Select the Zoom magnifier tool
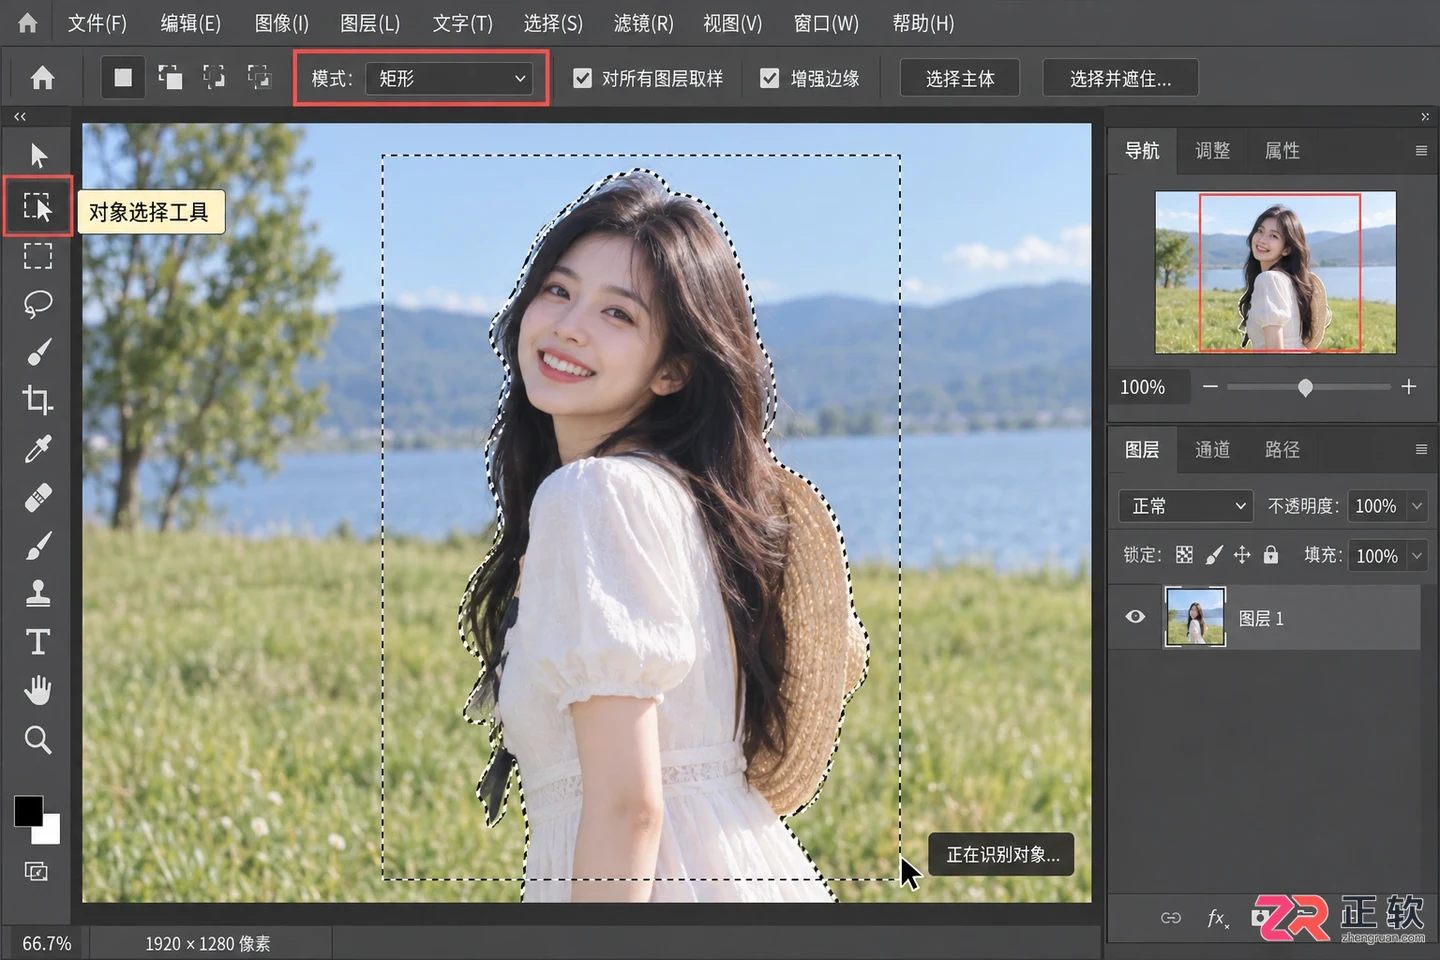Image resolution: width=1440 pixels, height=960 pixels. pyautogui.click(x=38, y=740)
